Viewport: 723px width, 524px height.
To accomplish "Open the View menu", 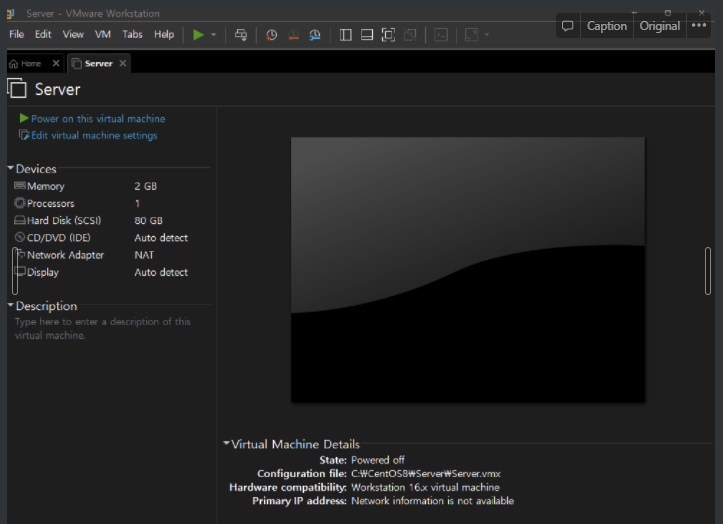I will click(x=73, y=34).
